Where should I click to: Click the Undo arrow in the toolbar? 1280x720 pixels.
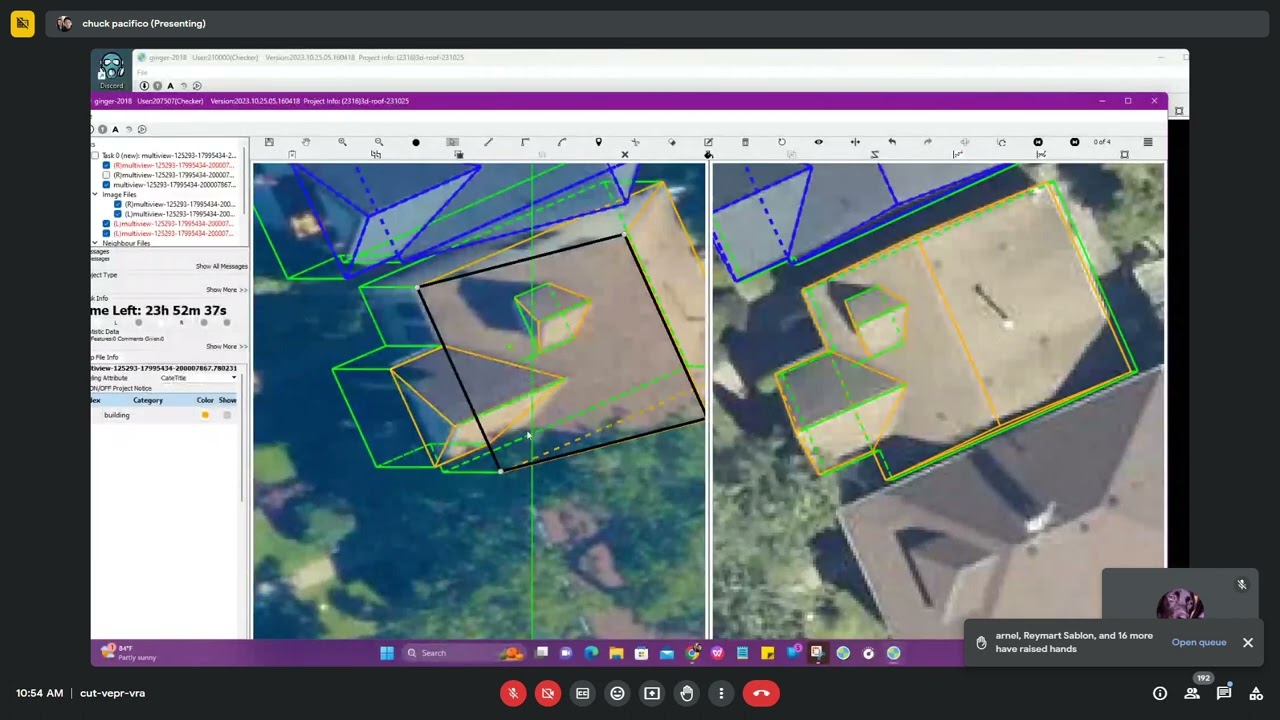point(892,142)
